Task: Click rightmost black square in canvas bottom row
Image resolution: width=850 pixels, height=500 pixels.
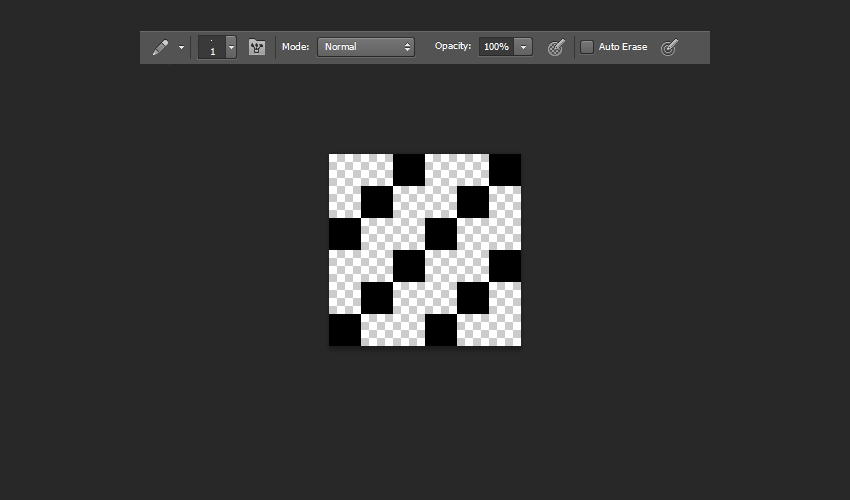Action: pyautogui.click(x=441, y=330)
